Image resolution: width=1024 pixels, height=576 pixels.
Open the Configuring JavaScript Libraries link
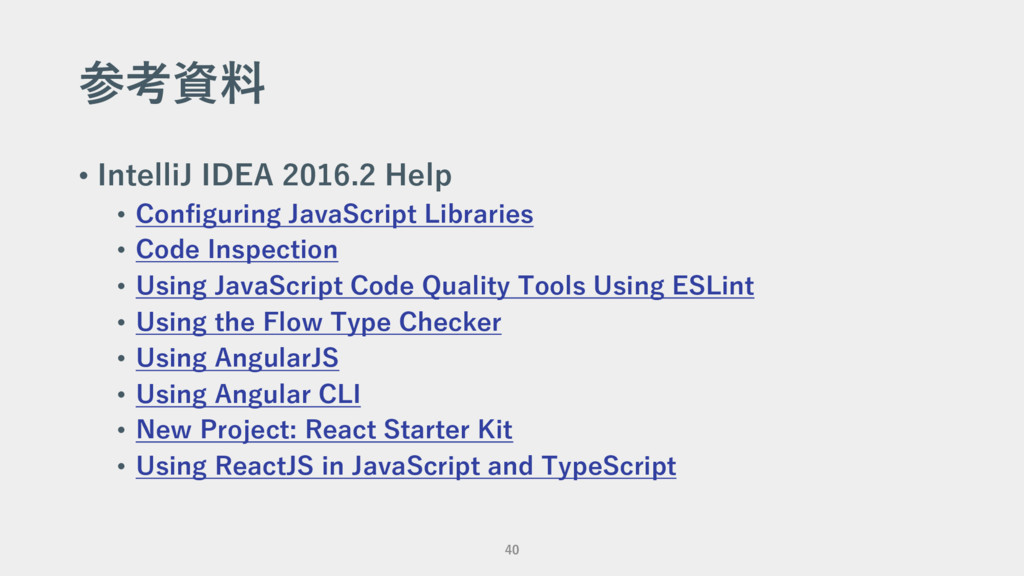coord(334,214)
